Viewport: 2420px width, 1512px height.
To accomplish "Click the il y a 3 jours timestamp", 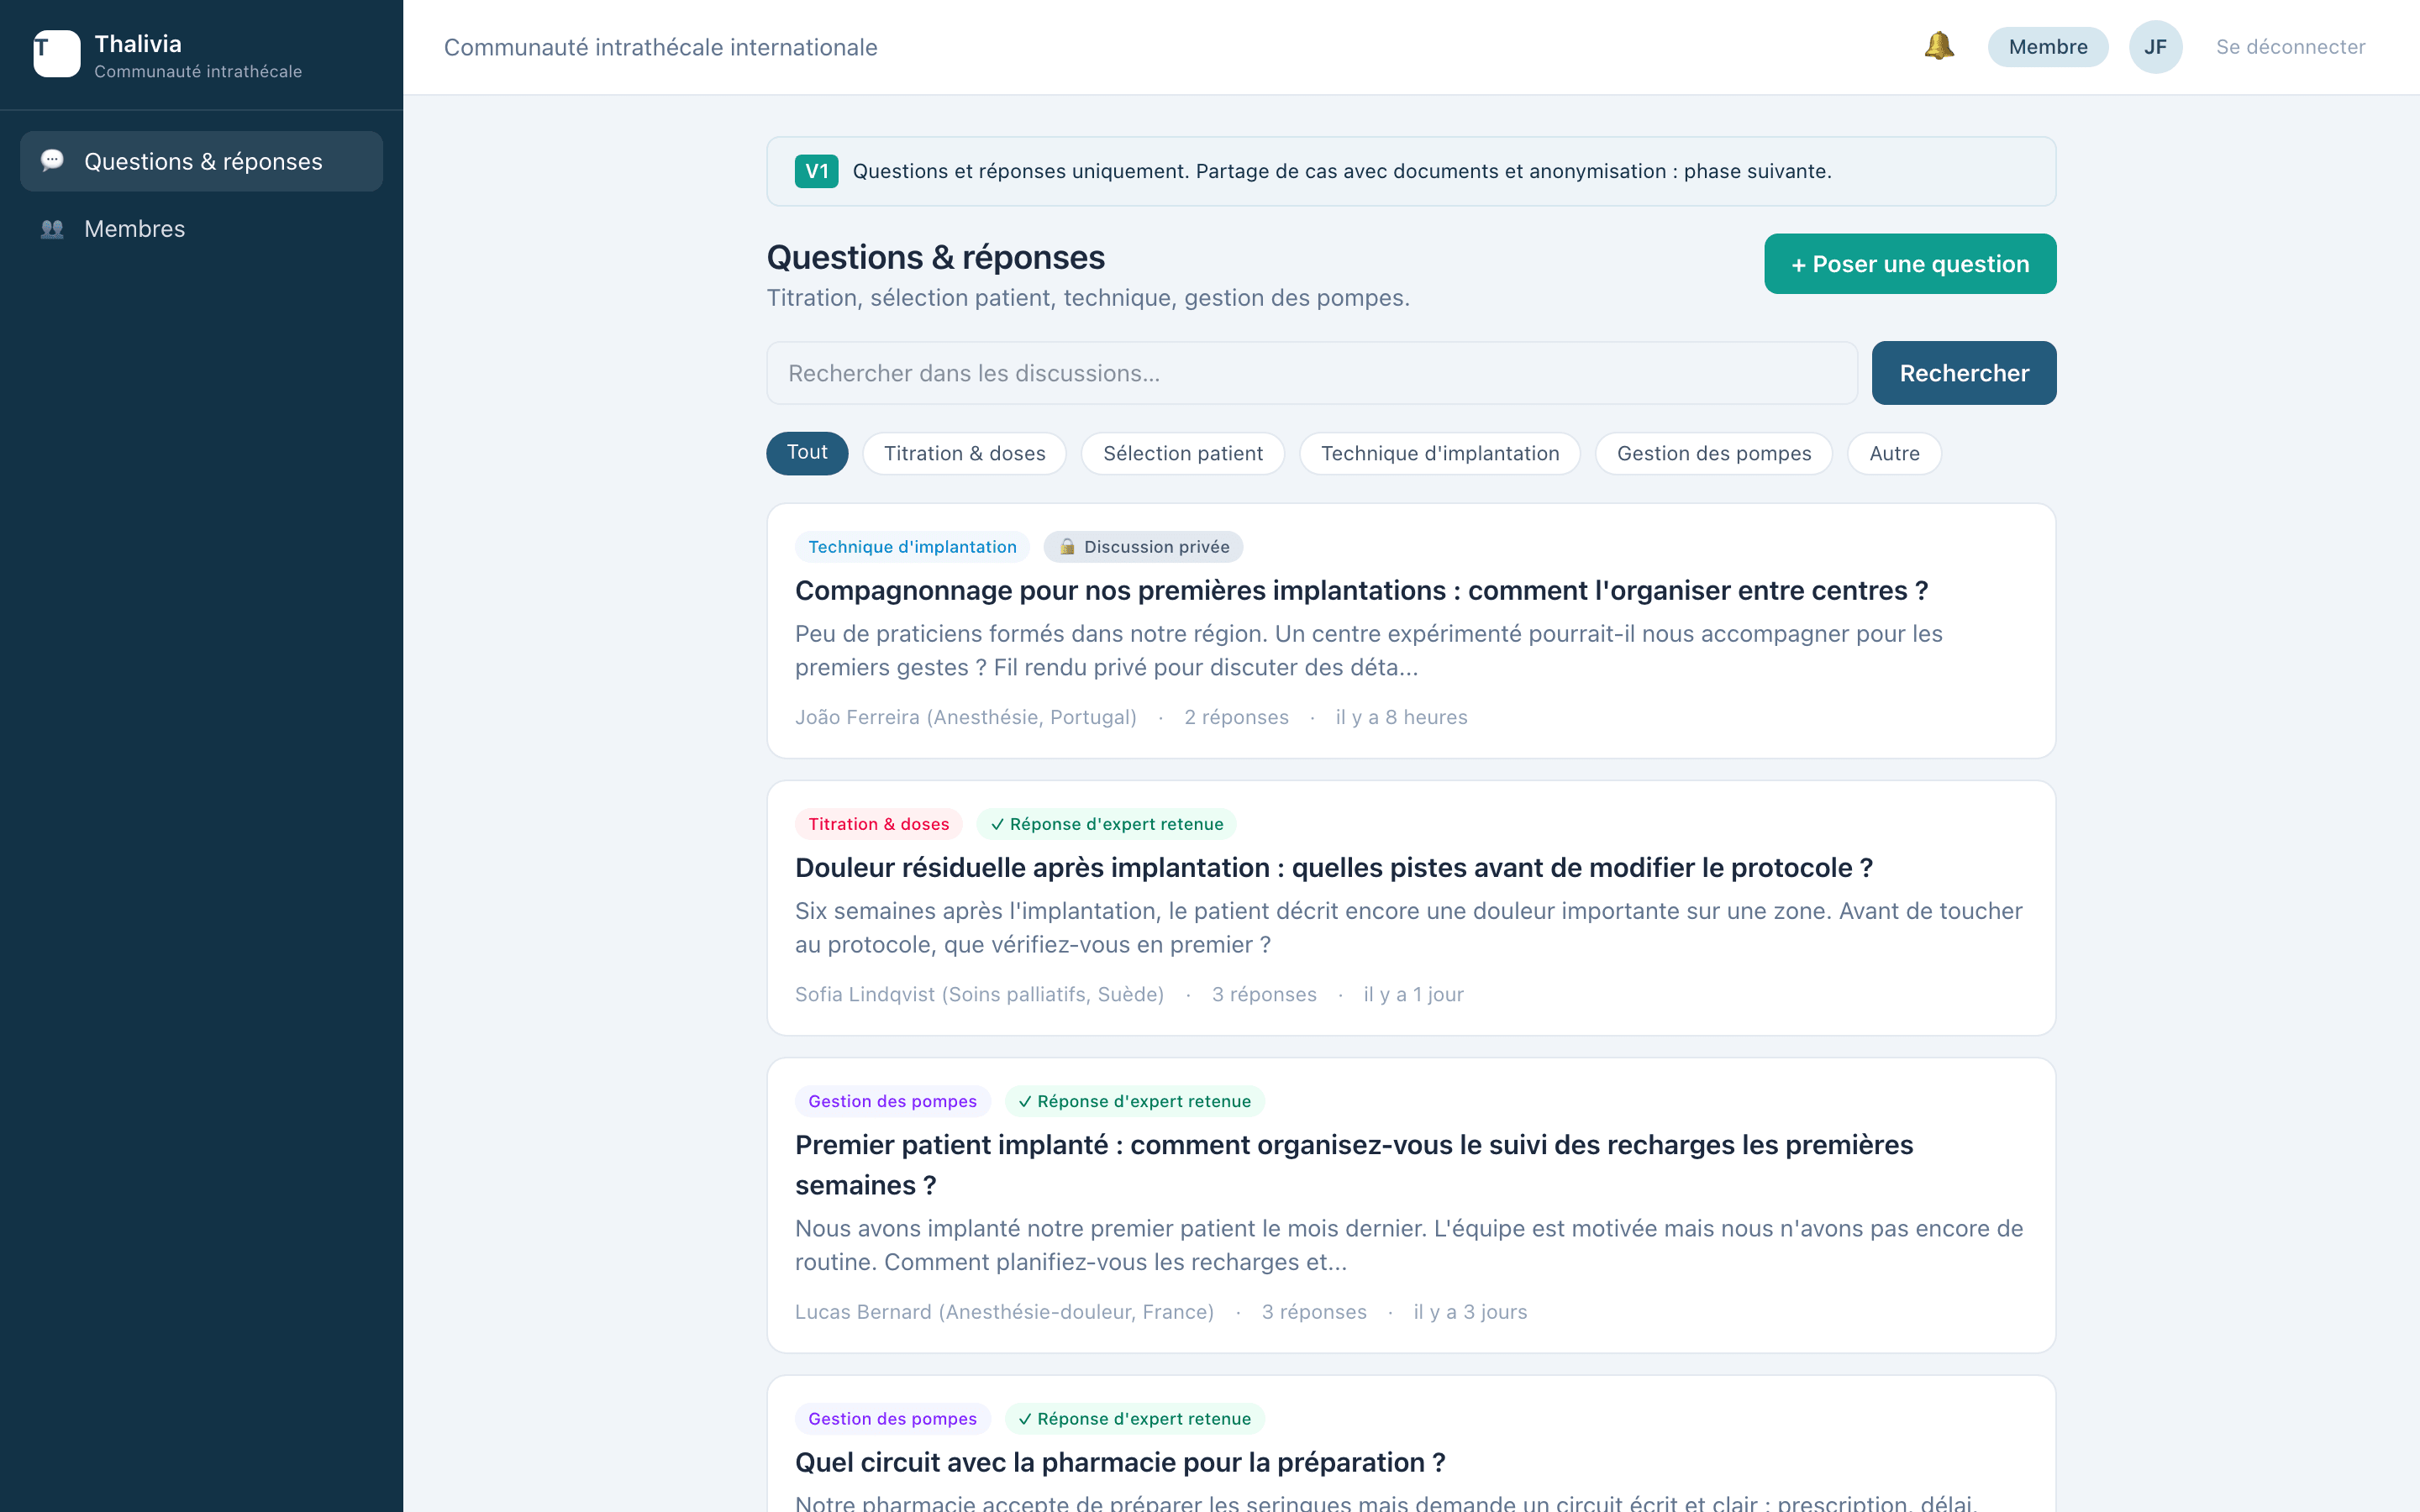I will 1470,1312.
